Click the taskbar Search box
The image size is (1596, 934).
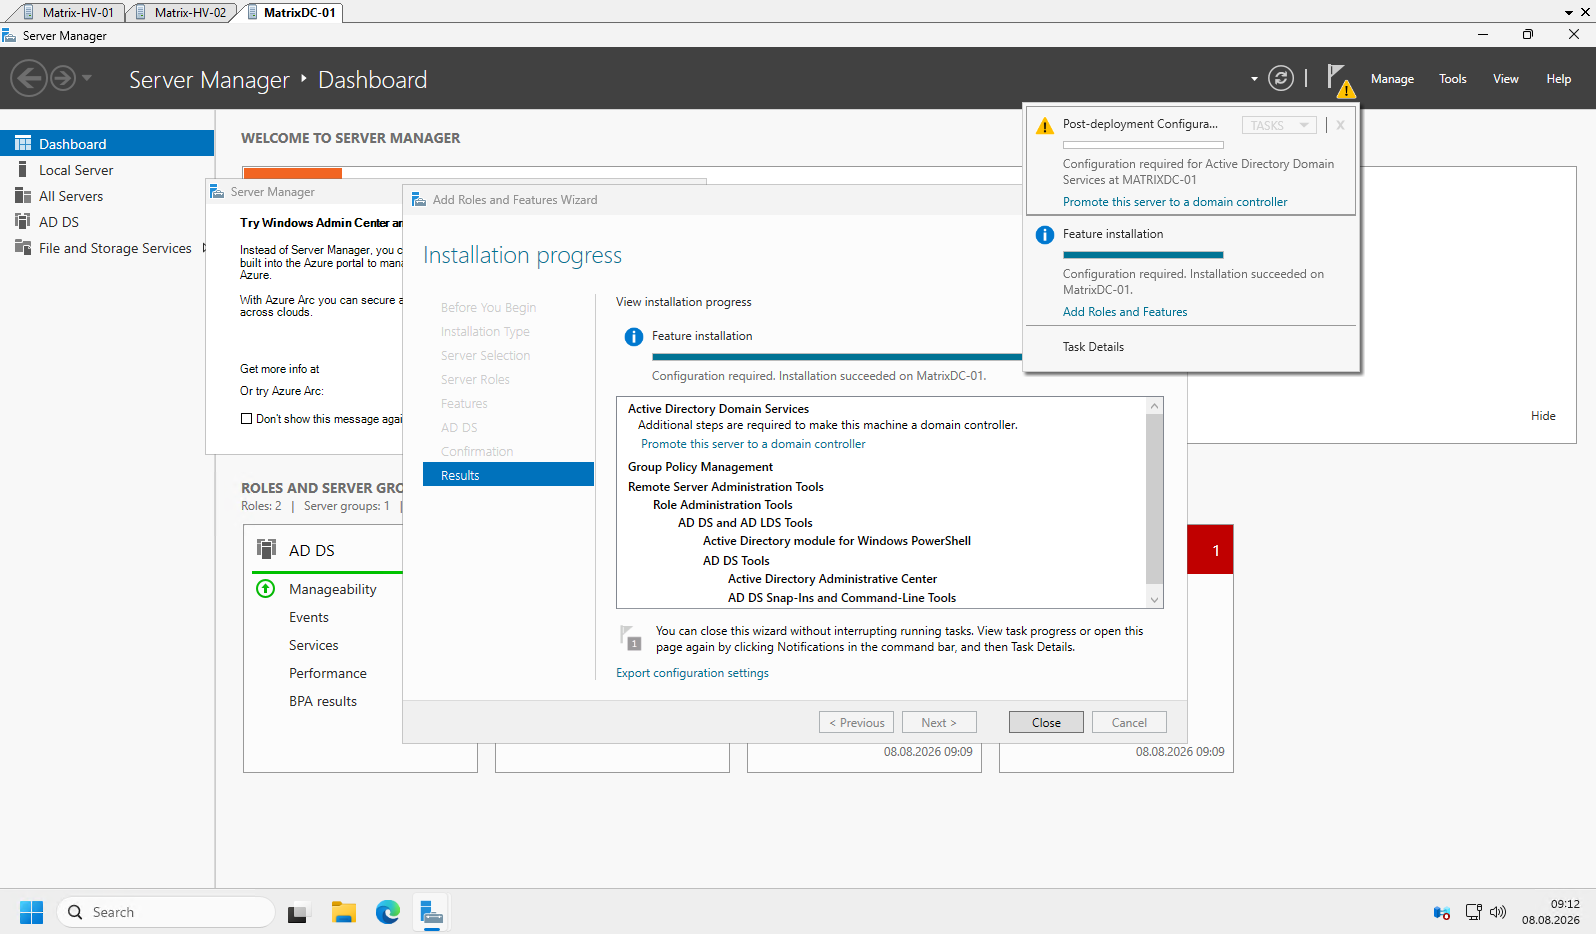[166, 912]
